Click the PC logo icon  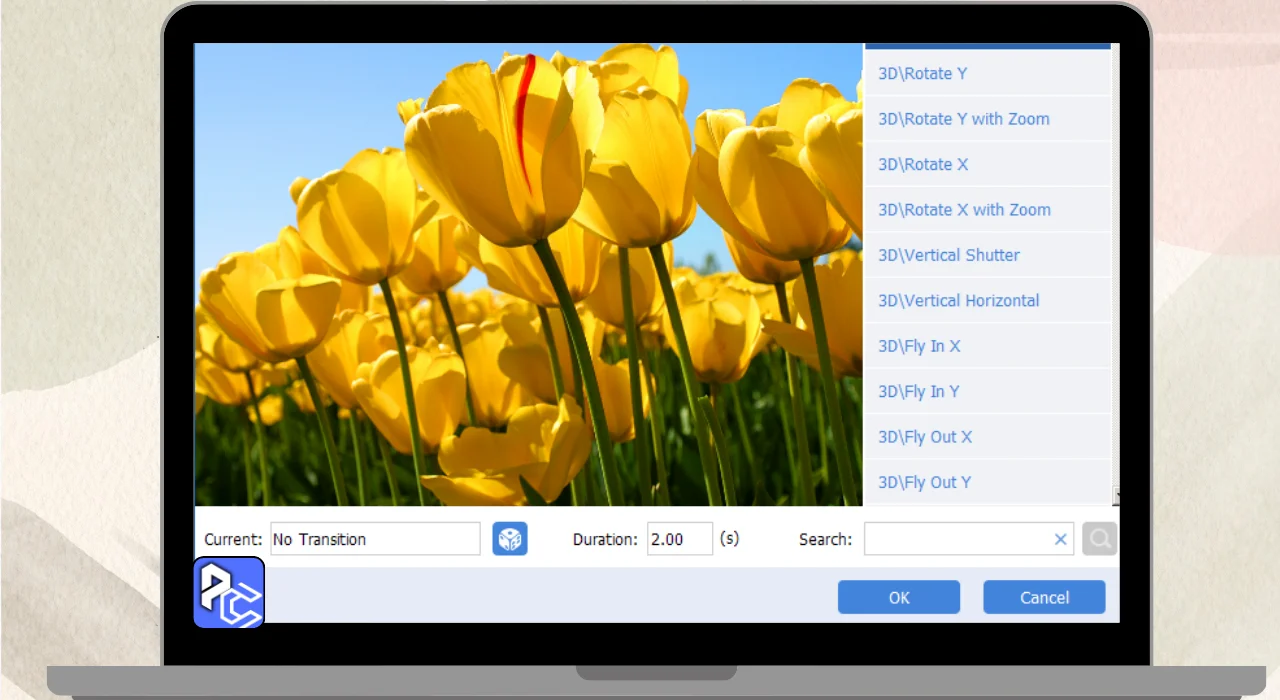click(x=229, y=593)
